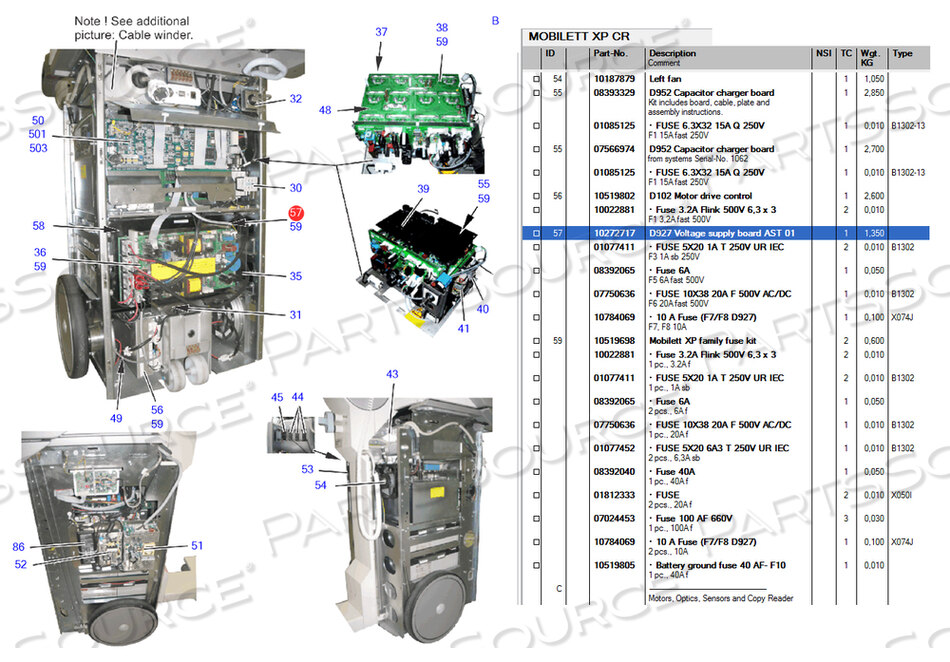Click the Part-No. column header
Screen dimensions: 950x662
(x=610, y=53)
